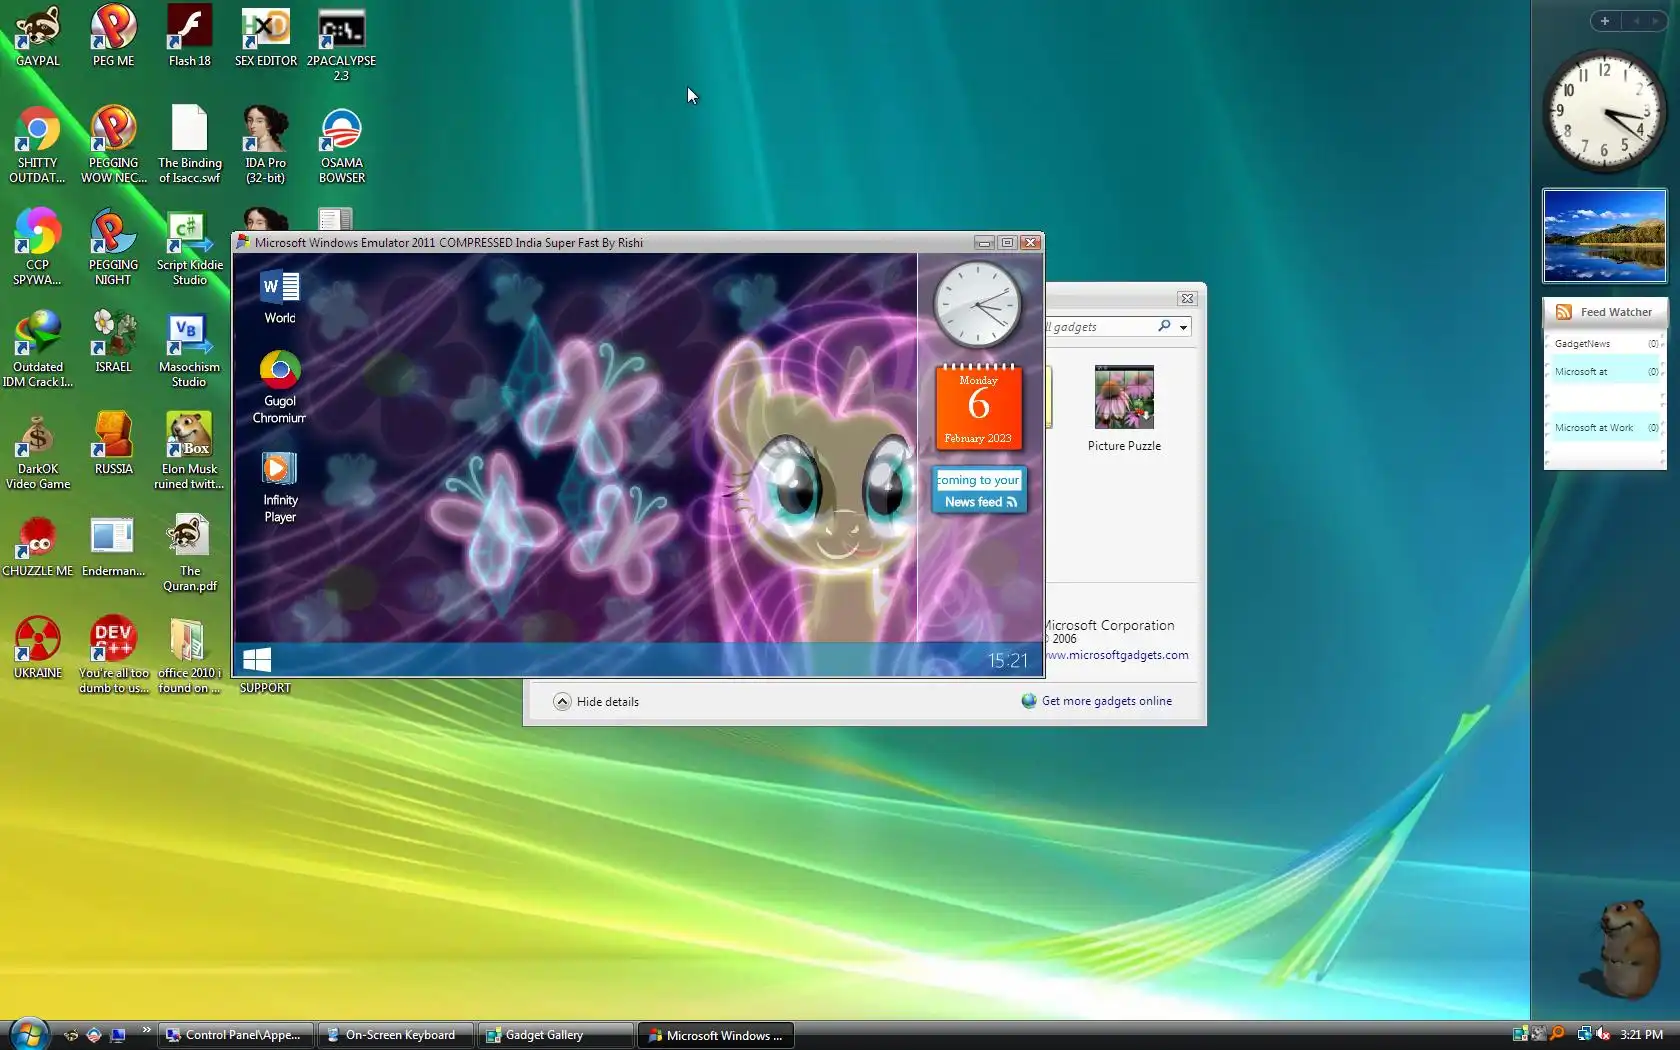Click the 15:21 time in emulator taskbar

[1008, 660]
